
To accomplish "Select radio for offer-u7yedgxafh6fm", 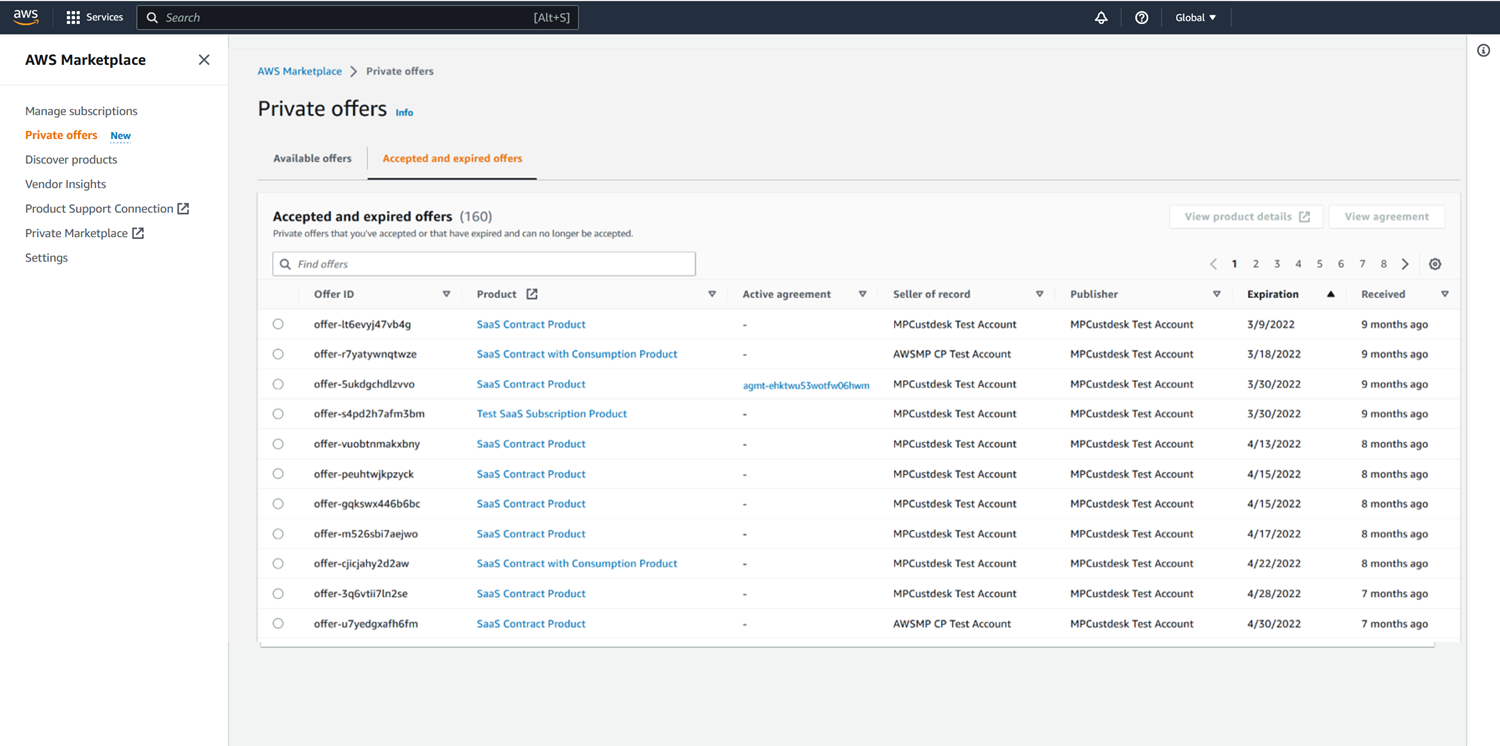I will (278, 624).
